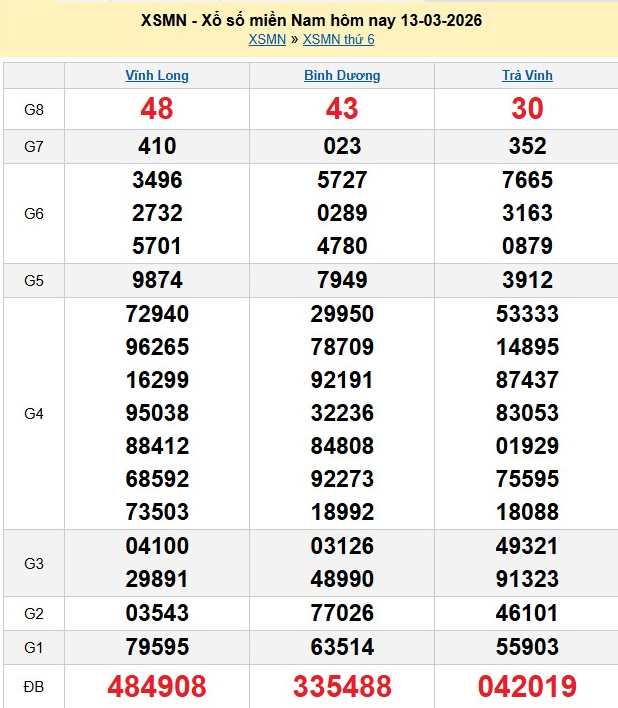
Task: Click G3 number 49321
Action: click(527, 545)
